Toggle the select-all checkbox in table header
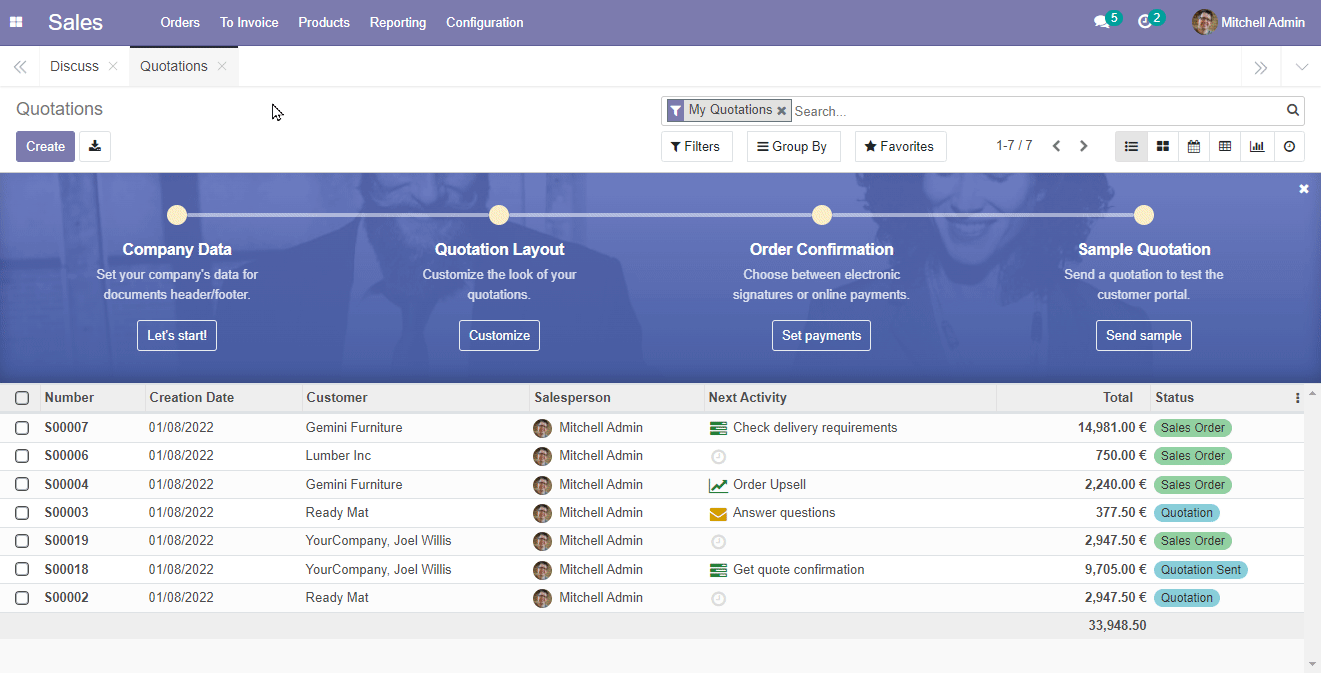 [22, 398]
